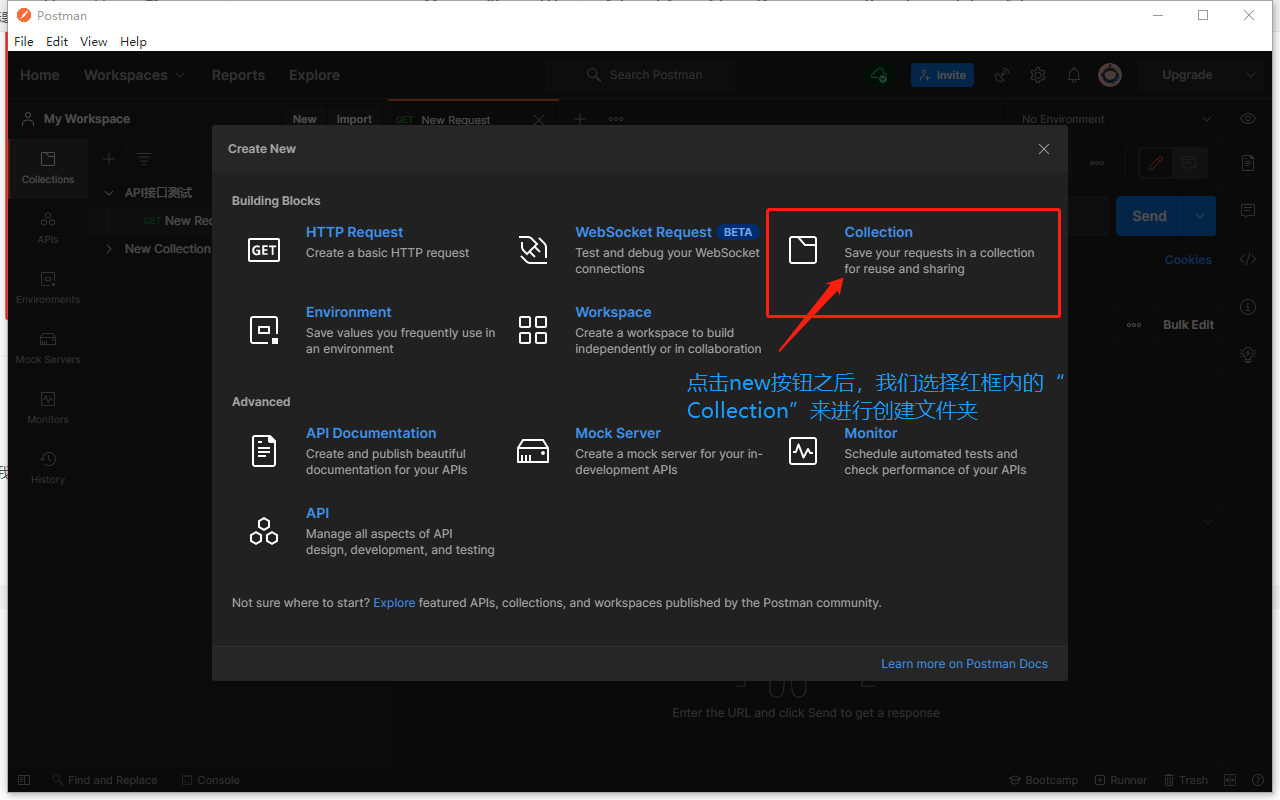Viewport: 1280px width, 800px height.
Task: Click the Workspace grid icon
Action: point(533,330)
